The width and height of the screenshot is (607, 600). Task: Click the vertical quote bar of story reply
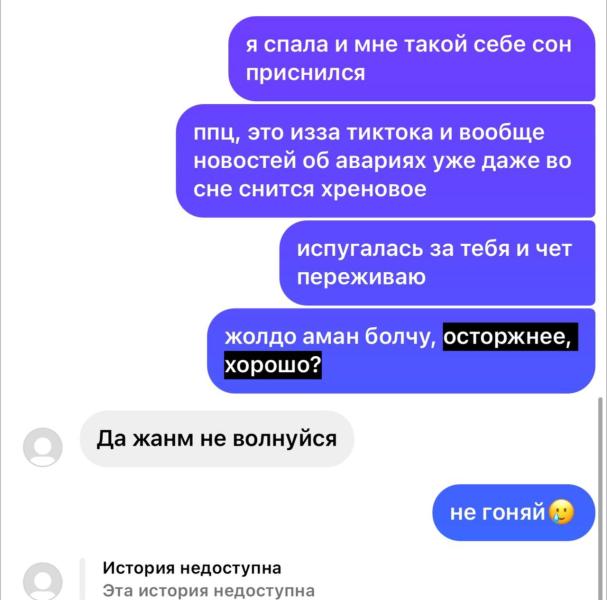click(82, 579)
